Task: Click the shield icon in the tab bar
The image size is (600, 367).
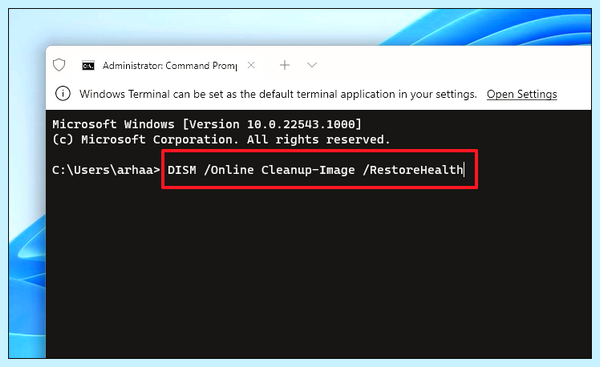Action: point(59,65)
